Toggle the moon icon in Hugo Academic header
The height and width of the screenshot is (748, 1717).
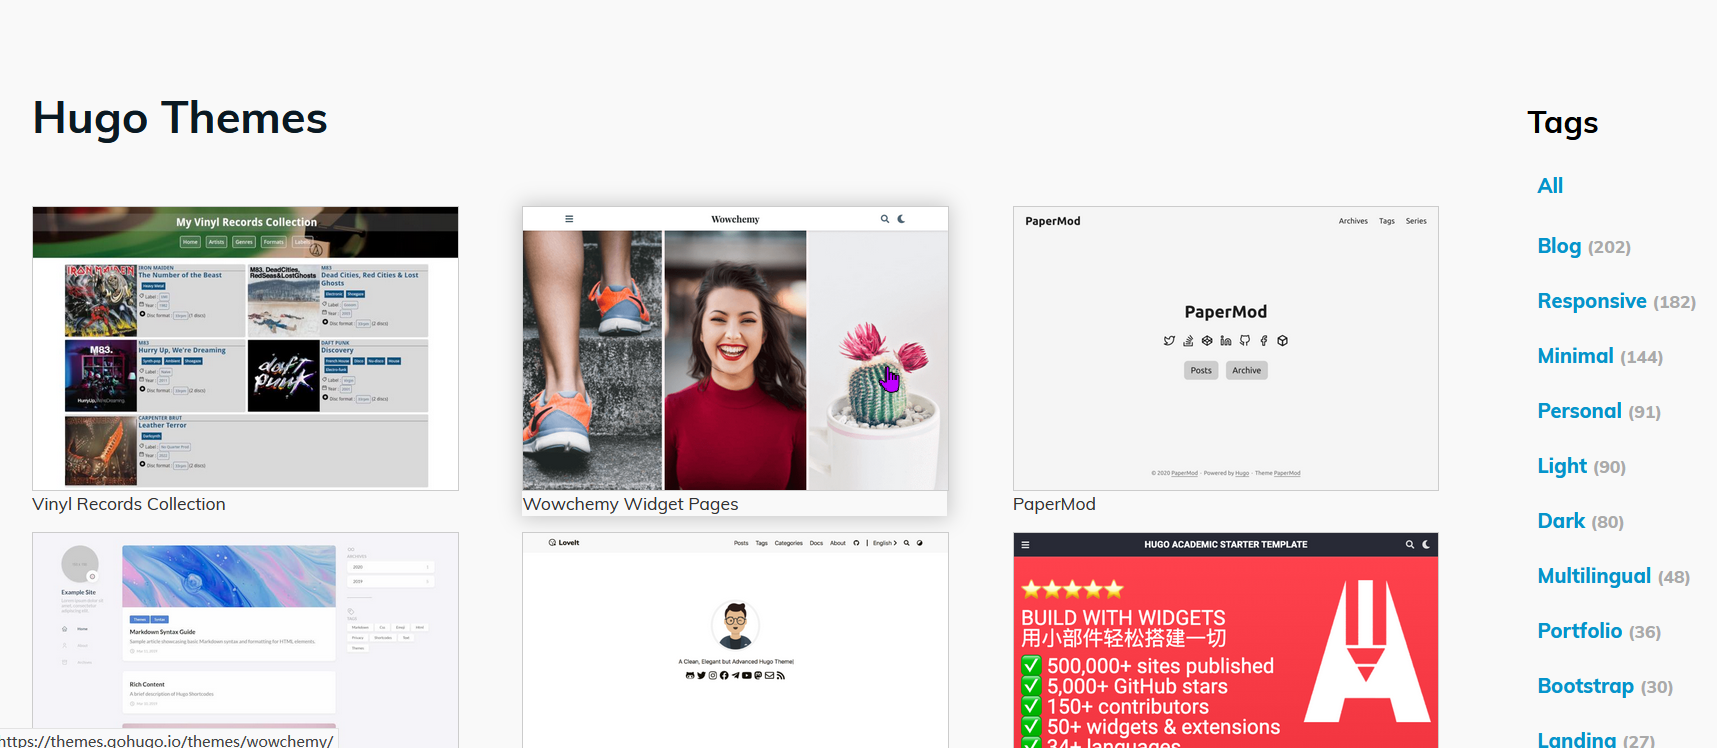(1426, 545)
